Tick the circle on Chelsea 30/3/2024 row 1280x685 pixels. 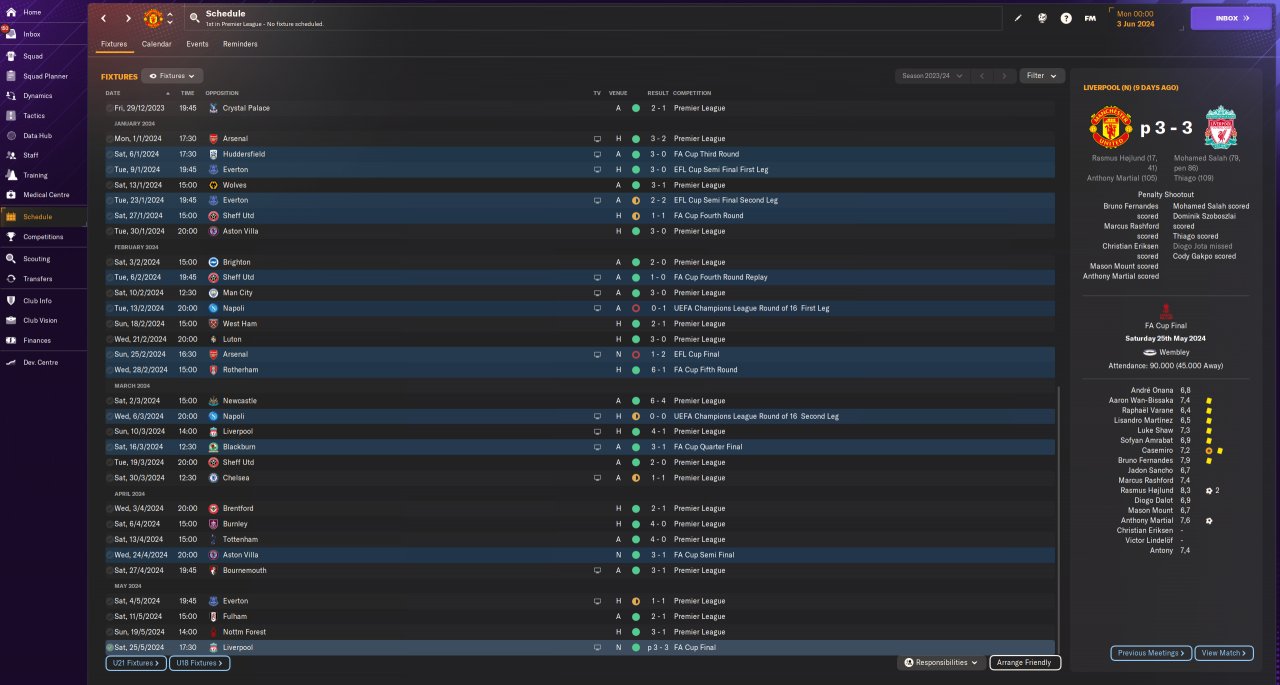coord(110,478)
